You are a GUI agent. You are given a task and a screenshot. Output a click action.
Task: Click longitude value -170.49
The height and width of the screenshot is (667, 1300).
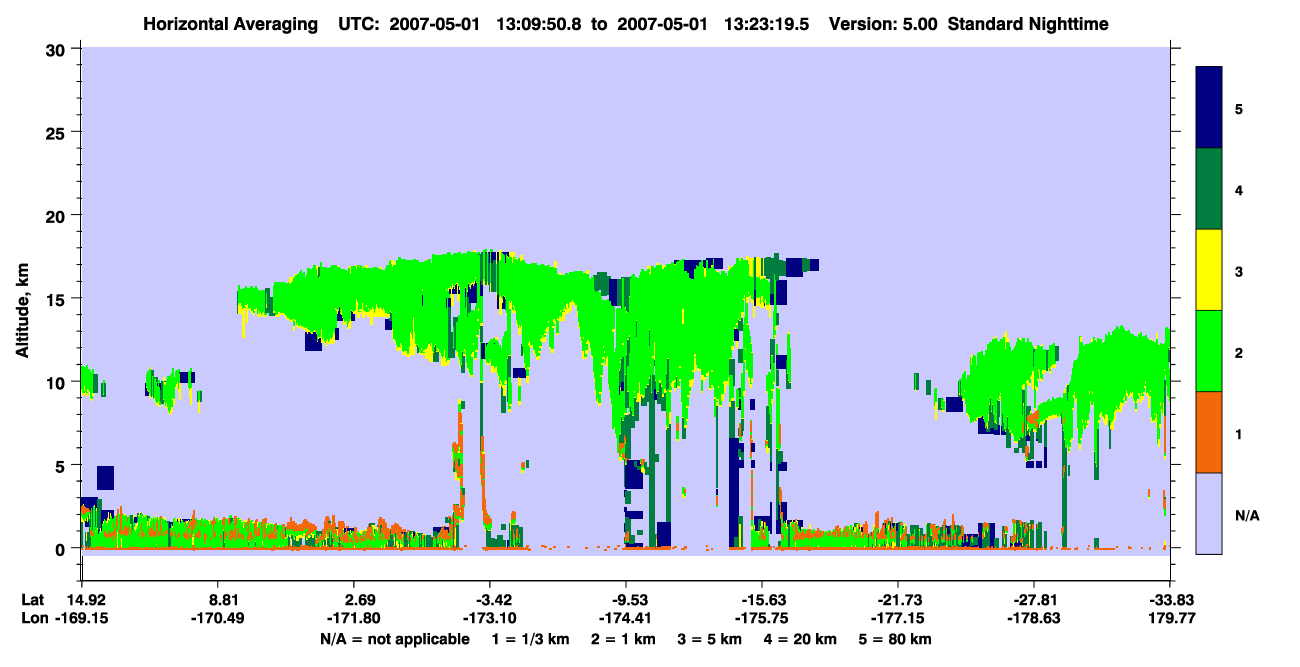pos(217,619)
